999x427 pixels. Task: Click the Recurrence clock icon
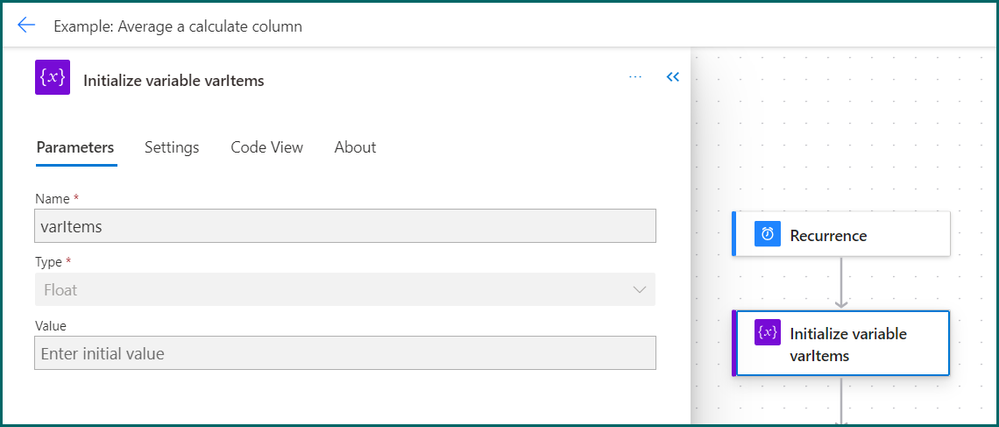click(x=767, y=235)
